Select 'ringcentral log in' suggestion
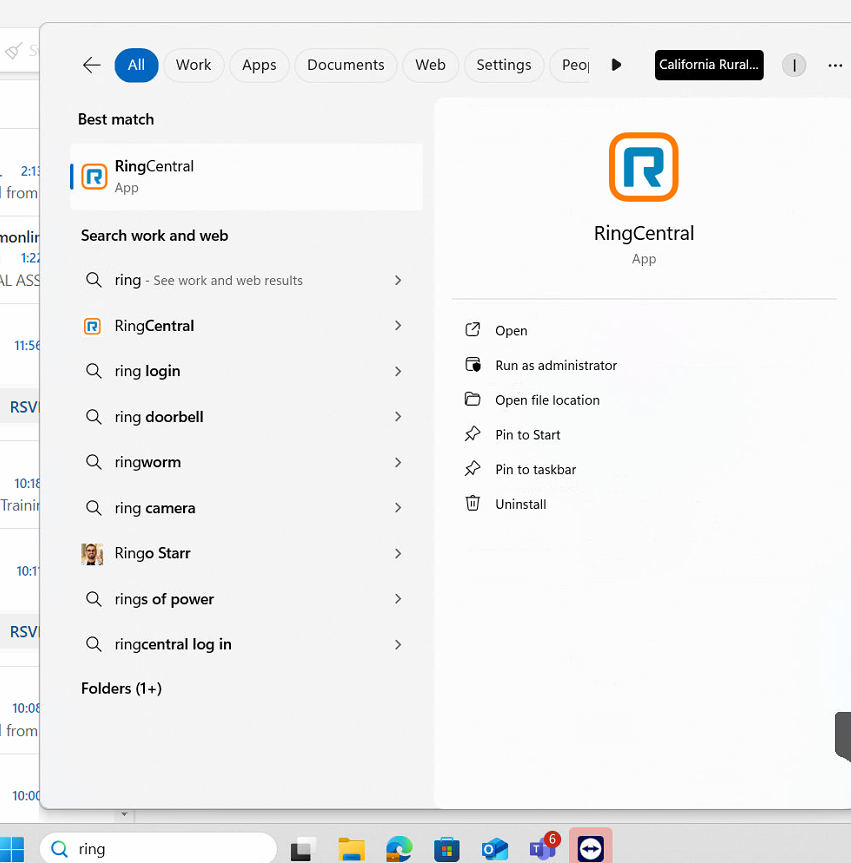Image resolution: width=851 pixels, height=863 pixels. click(246, 644)
